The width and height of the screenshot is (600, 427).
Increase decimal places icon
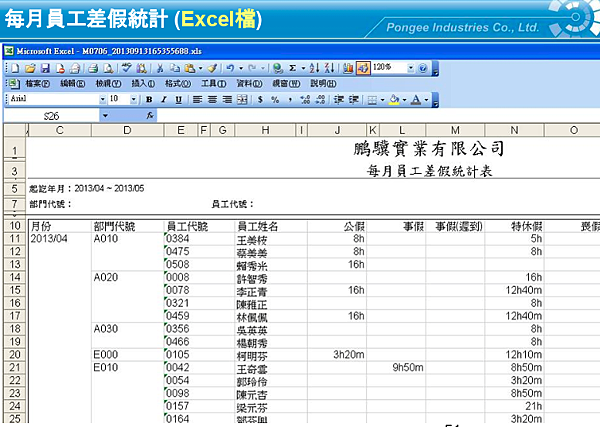click(x=305, y=100)
